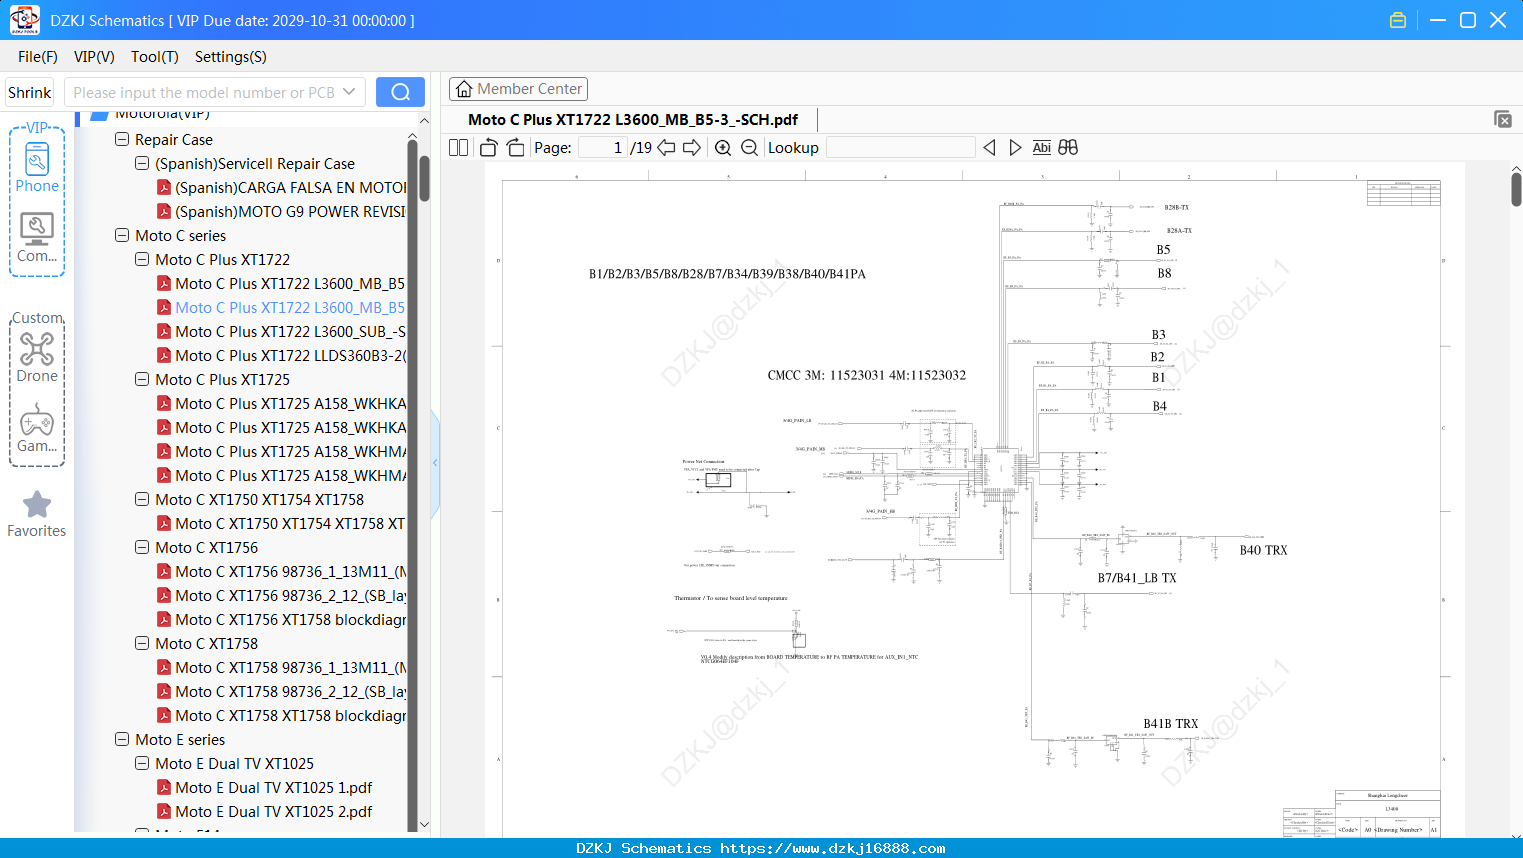Viewport: 1523px width, 858px height.
Task: Click PDF icon for Moto E Dual TV XT1025 1.pdf
Action: pyautogui.click(x=164, y=788)
